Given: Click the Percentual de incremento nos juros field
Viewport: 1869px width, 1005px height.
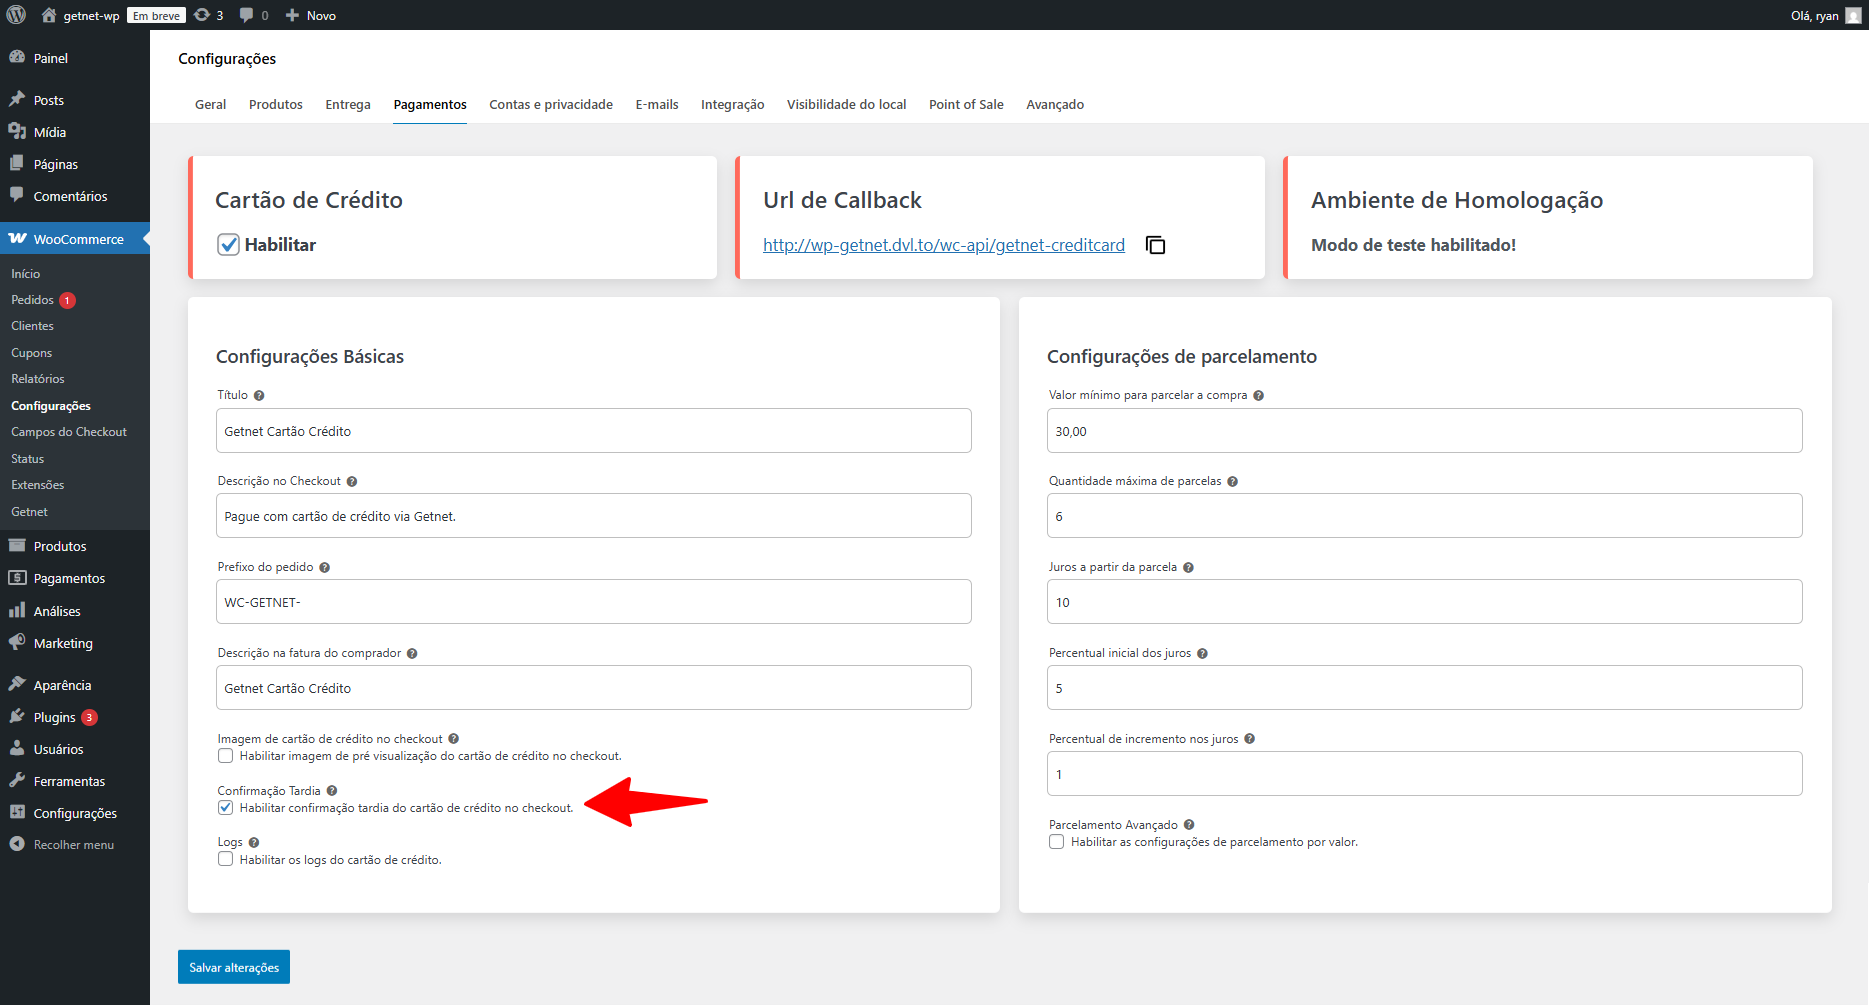Looking at the screenshot, I should pyautogui.click(x=1425, y=774).
